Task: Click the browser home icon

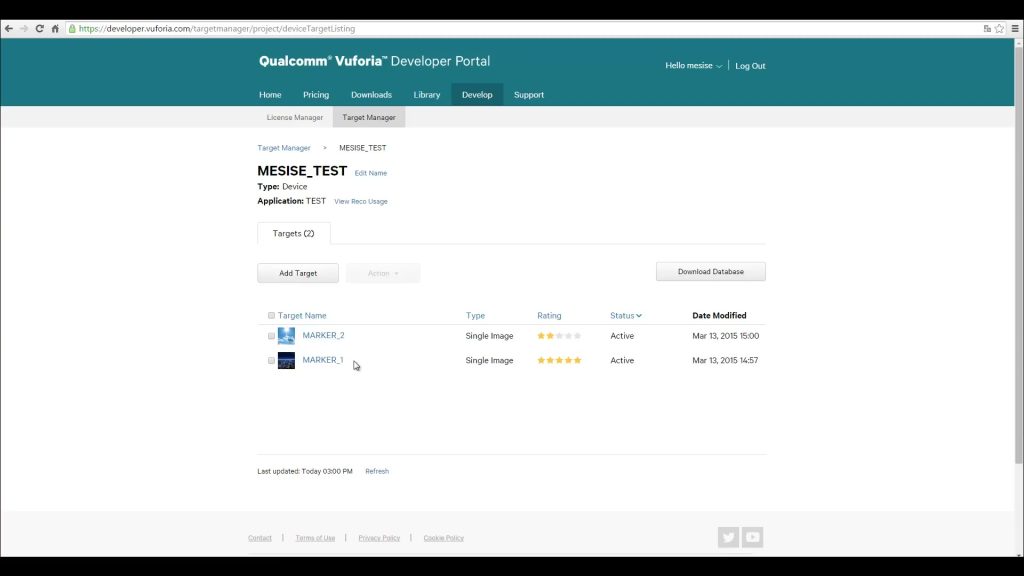Action: [x=56, y=29]
